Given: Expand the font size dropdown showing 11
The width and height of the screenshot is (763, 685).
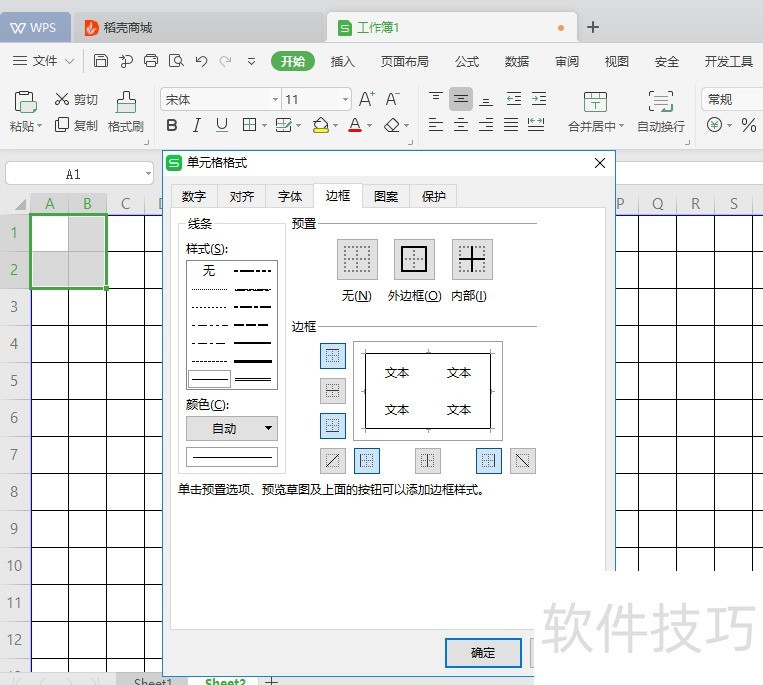Looking at the screenshot, I should pos(346,100).
